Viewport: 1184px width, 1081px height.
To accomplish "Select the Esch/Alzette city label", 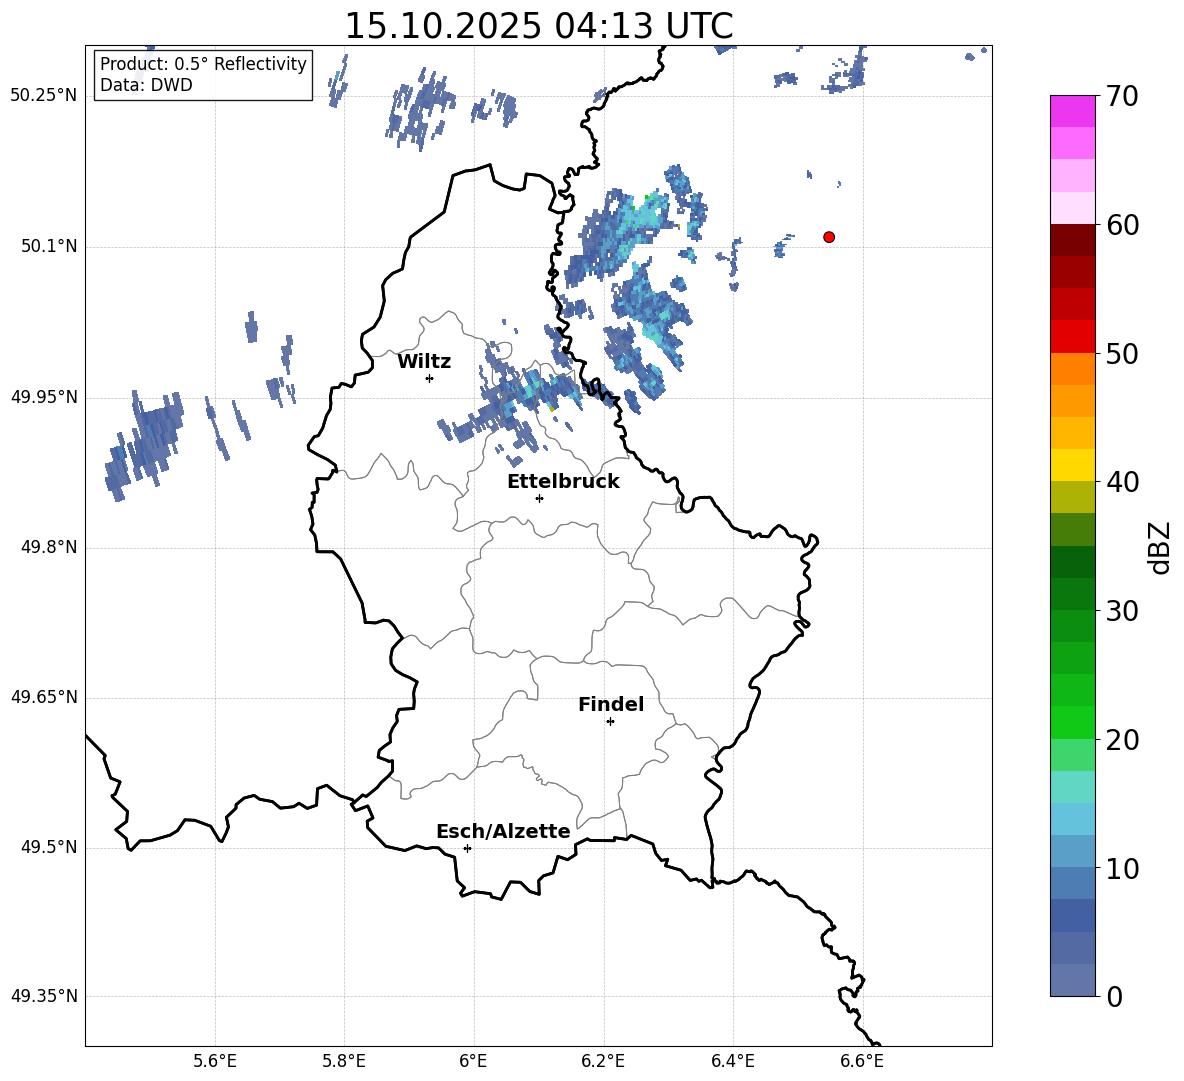I will tap(503, 831).
